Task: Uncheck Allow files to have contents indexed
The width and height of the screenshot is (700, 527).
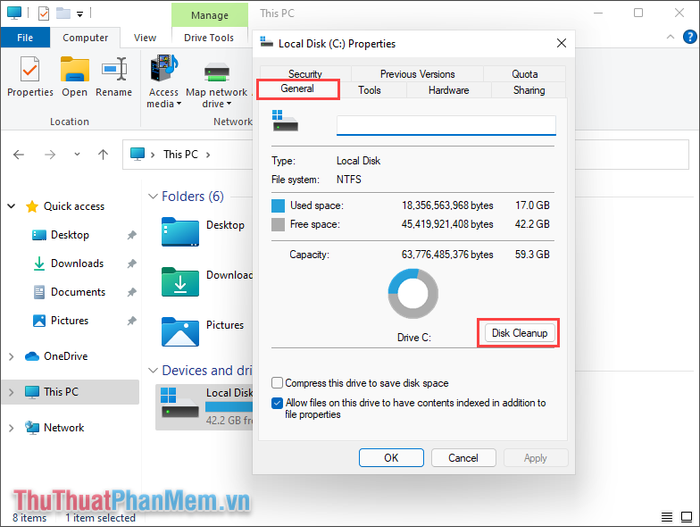Action: (x=277, y=403)
